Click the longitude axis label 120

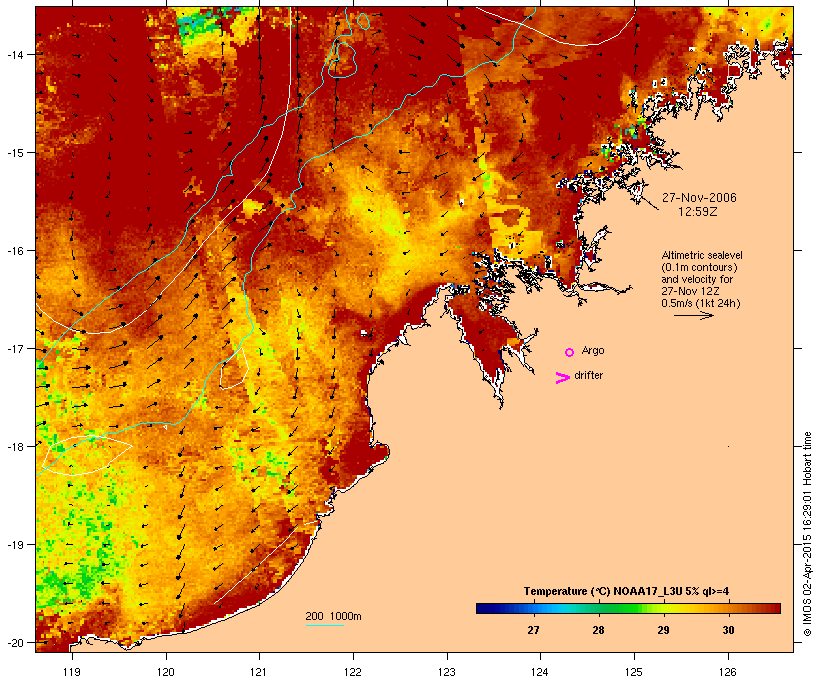166,672
